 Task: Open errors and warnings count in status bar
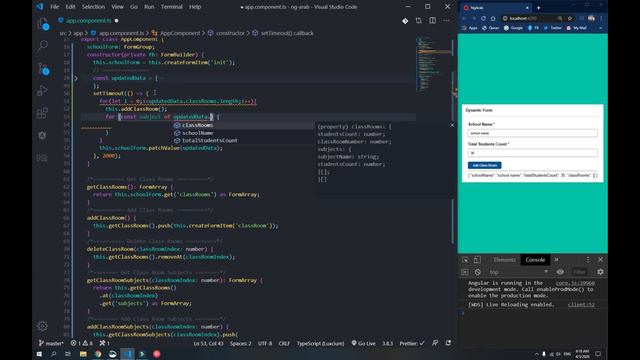(82, 344)
